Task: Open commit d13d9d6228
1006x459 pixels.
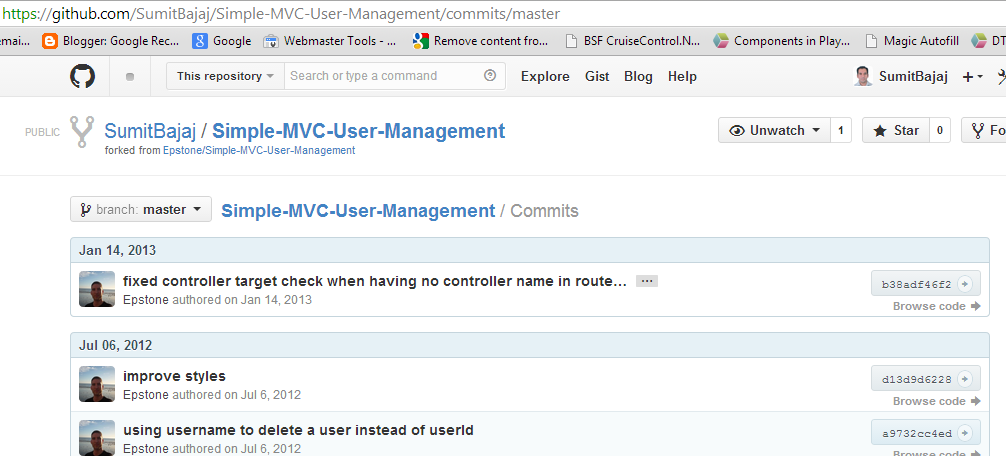Action: click(925, 379)
